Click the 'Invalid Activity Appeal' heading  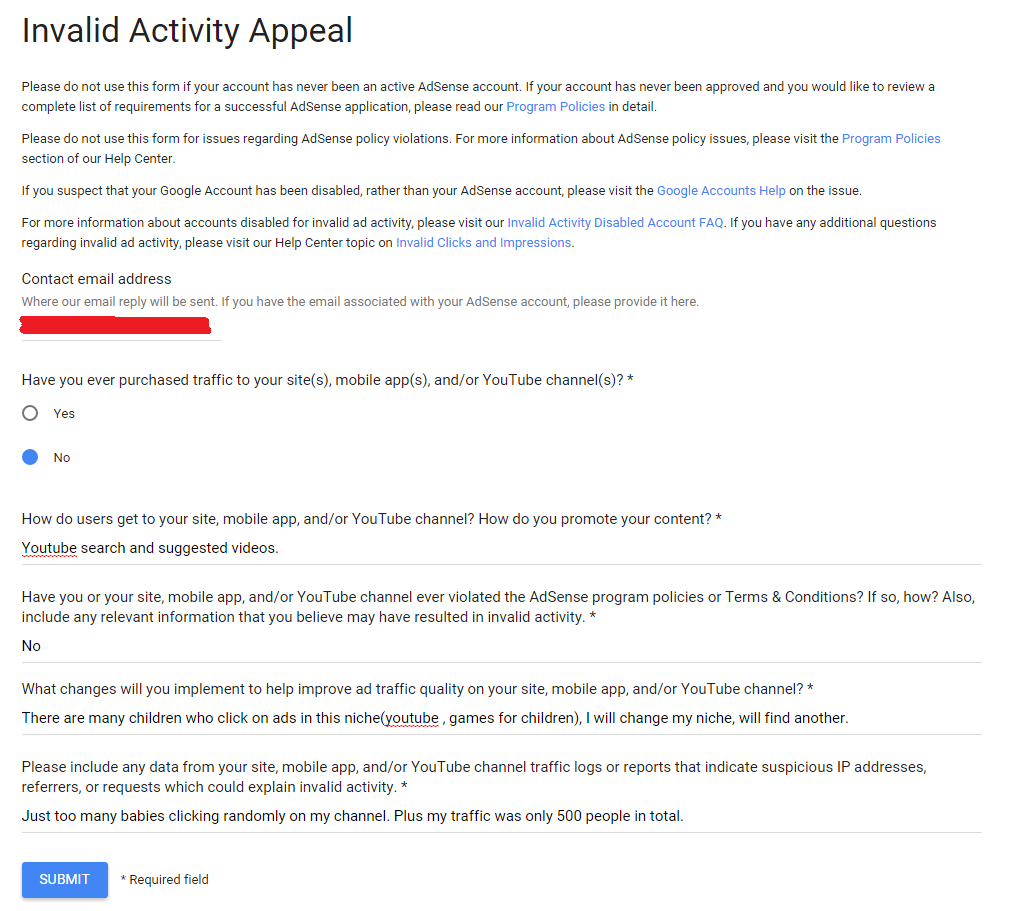point(187,31)
